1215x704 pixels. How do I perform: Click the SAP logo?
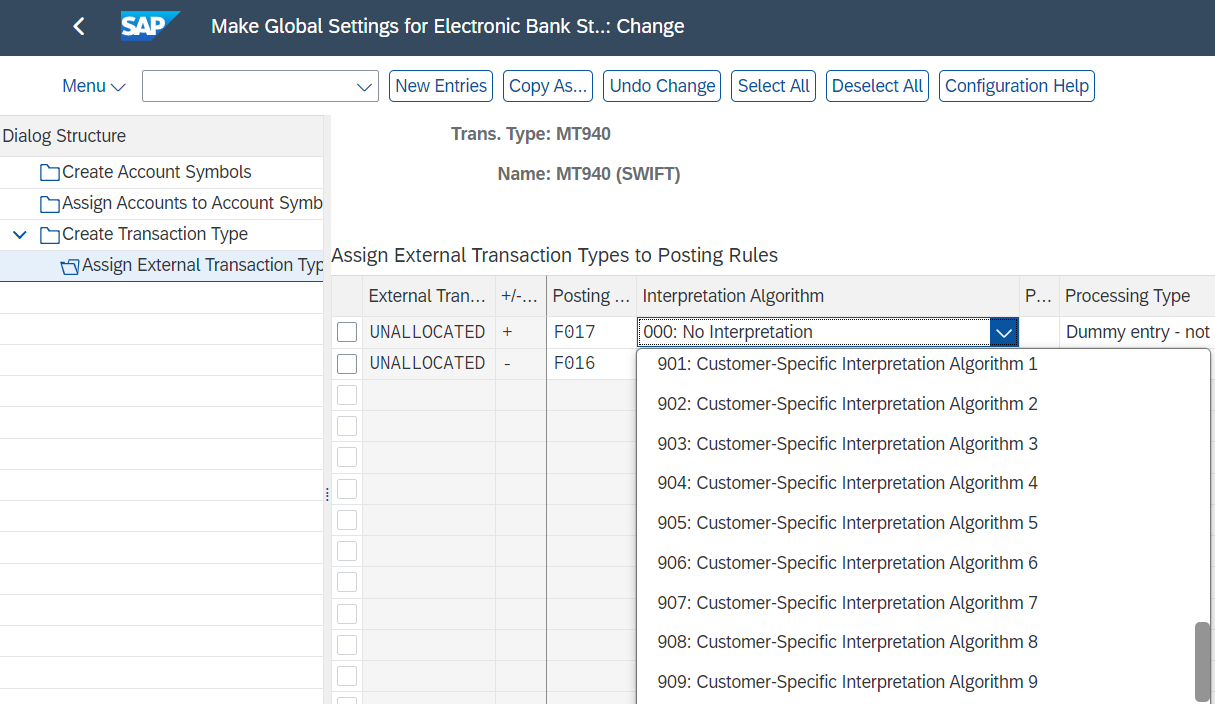click(x=150, y=26)
